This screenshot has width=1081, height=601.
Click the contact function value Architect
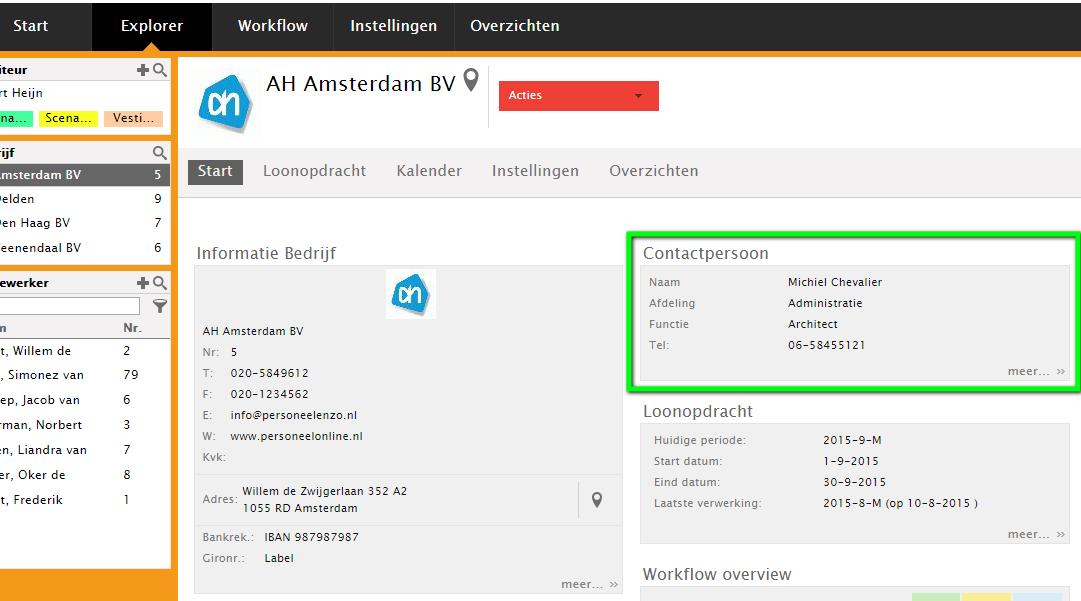(813, 325)
